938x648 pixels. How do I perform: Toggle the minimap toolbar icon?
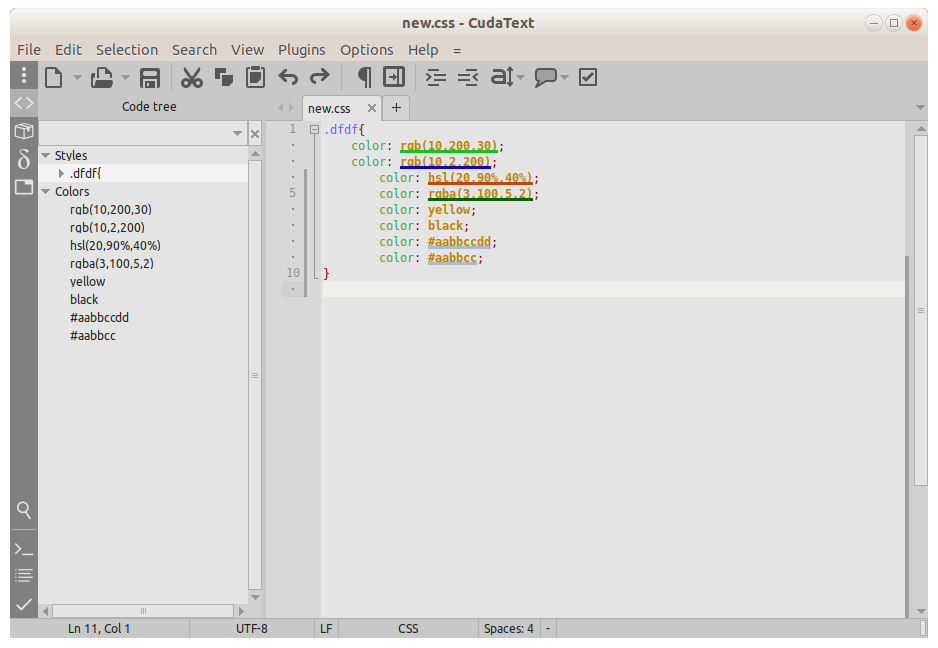click(x=394, y=77)
